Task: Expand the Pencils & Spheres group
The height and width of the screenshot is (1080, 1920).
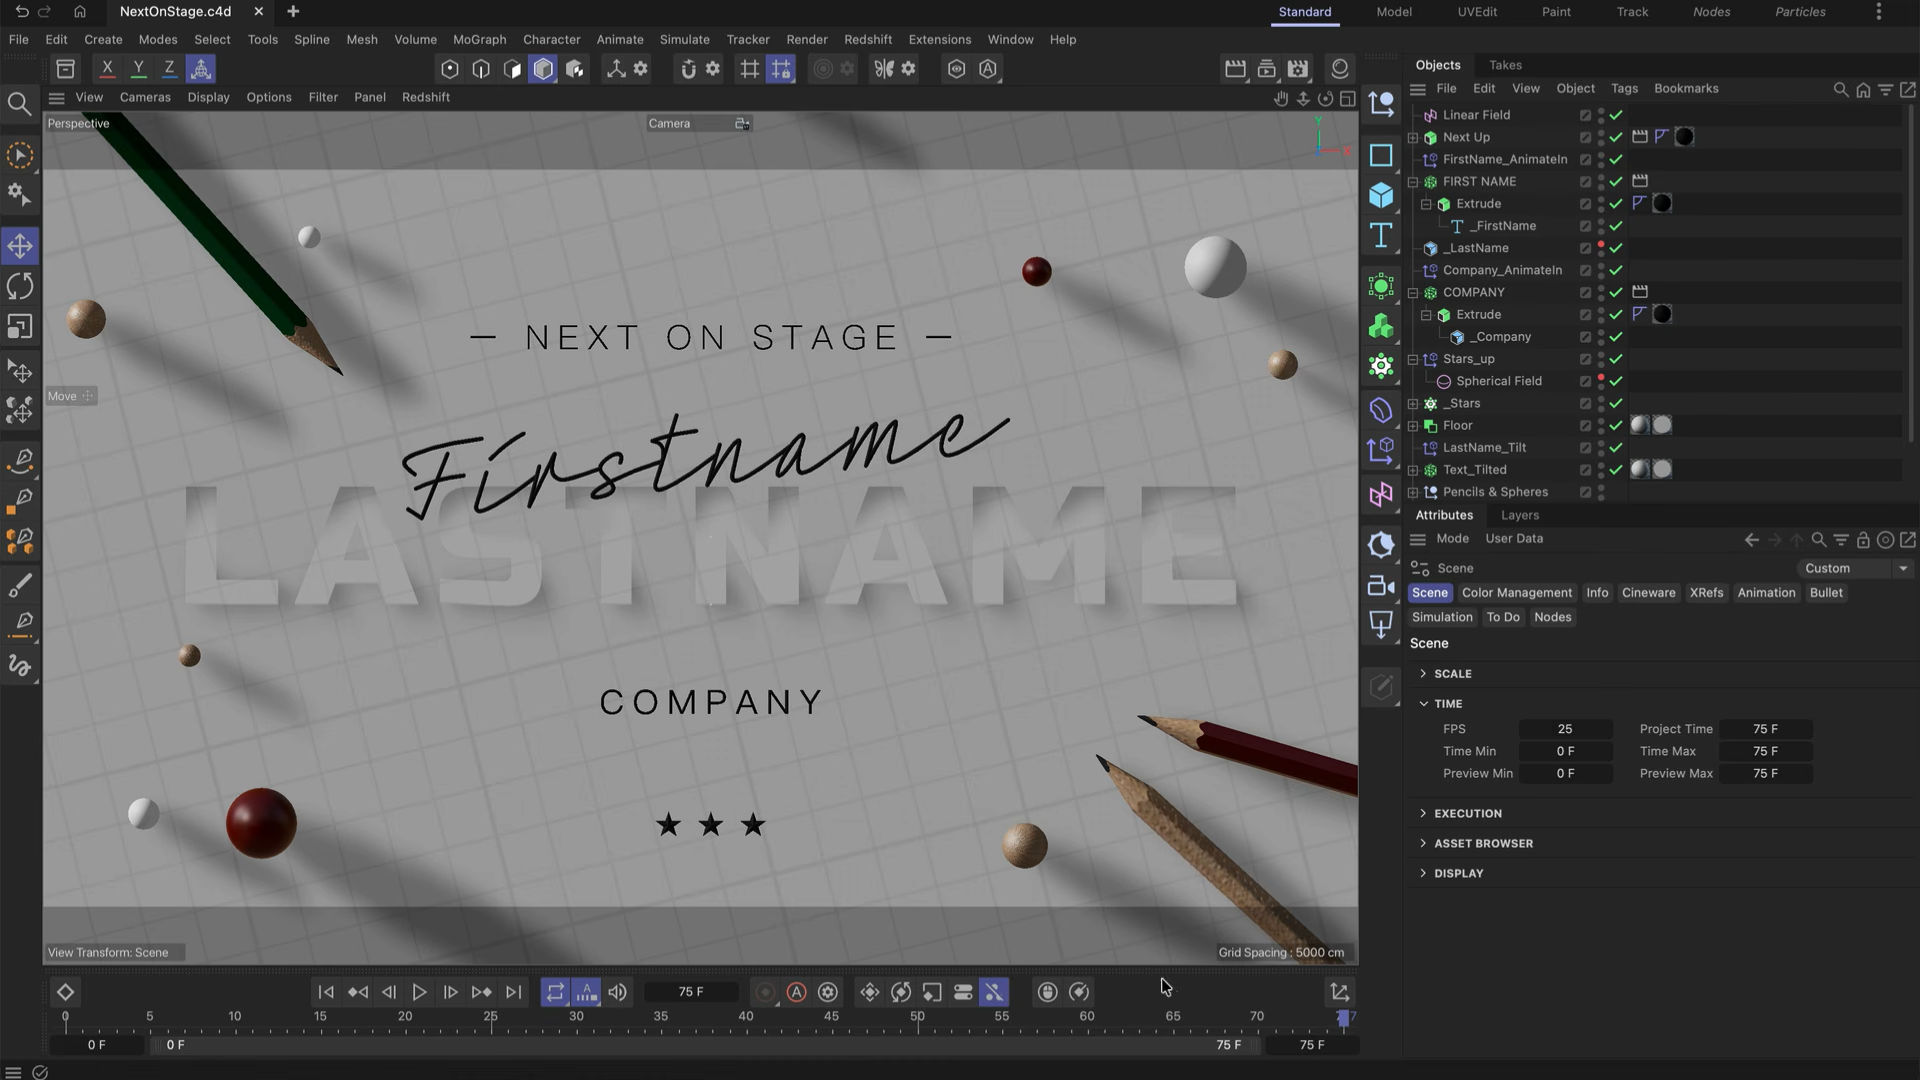Action: tap(1413, 492)
